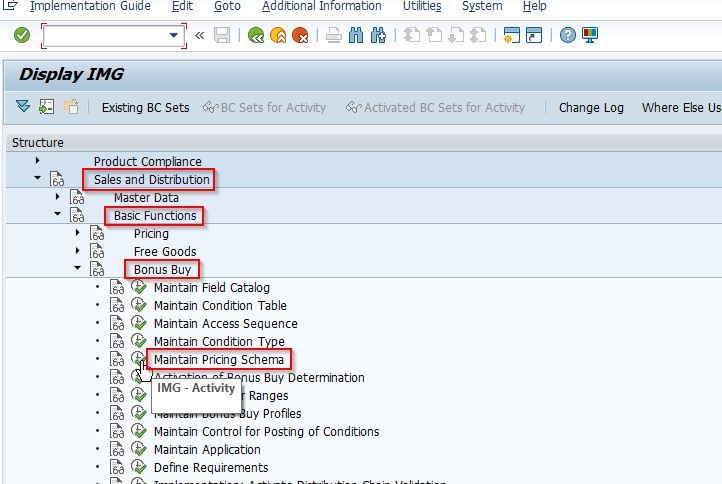Collapse the Basic Functions node

coord(58,214)
